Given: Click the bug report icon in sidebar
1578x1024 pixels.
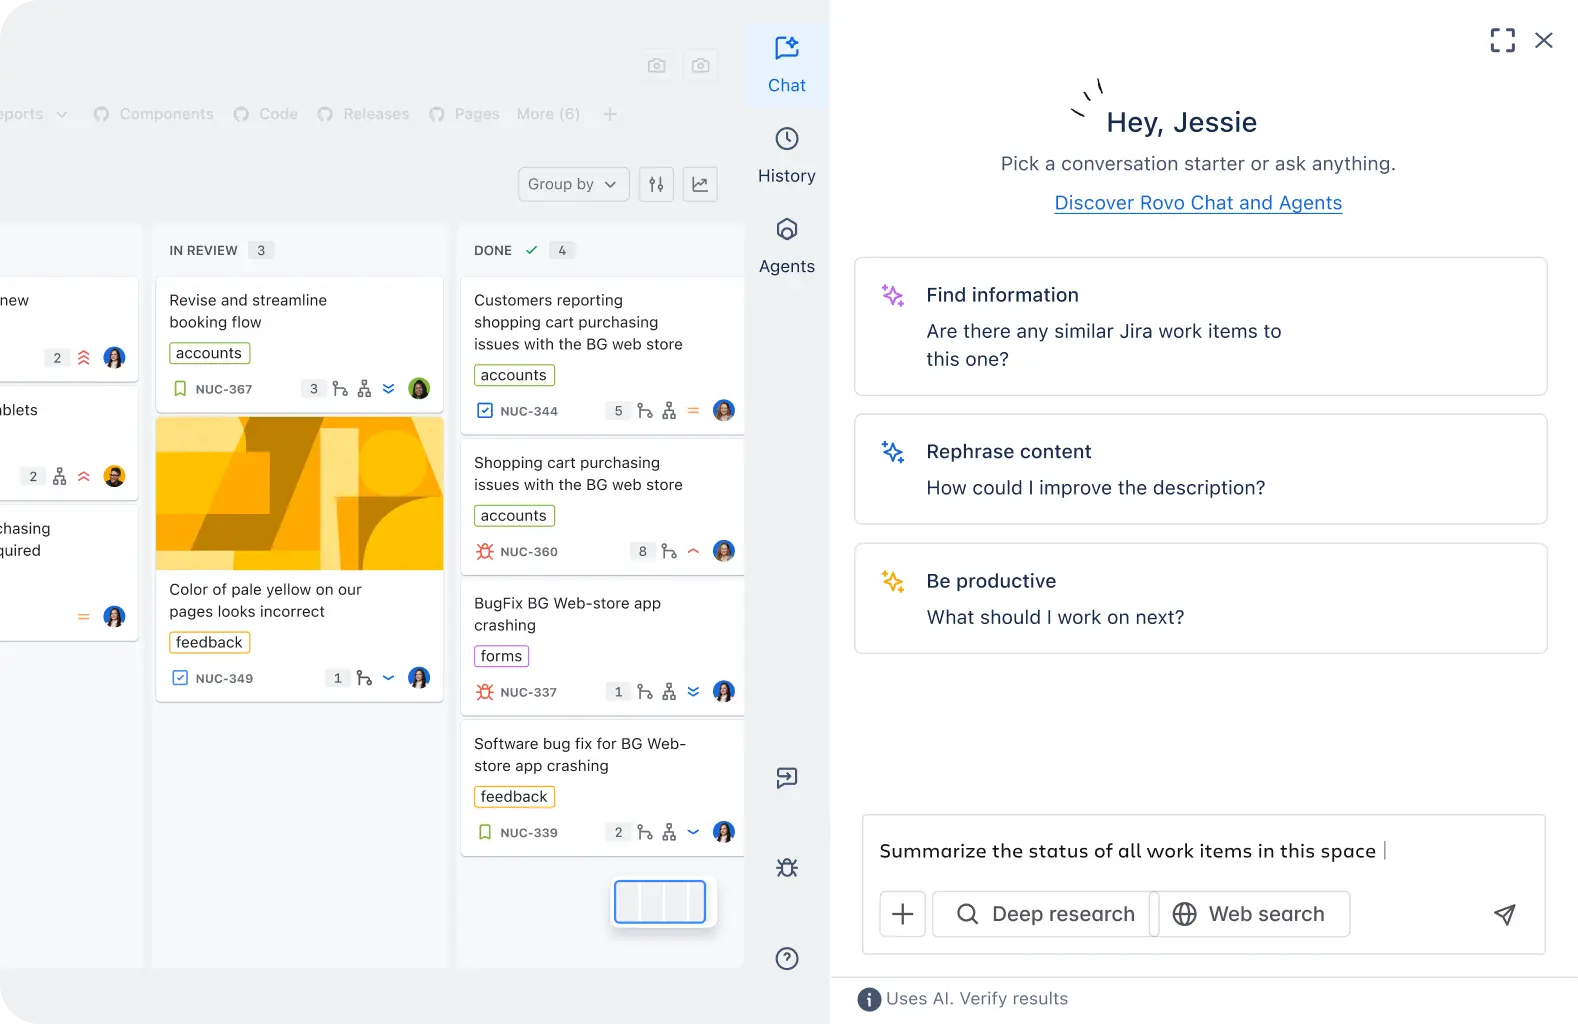Looking at the screenshot, I should [x=787, y=868].
